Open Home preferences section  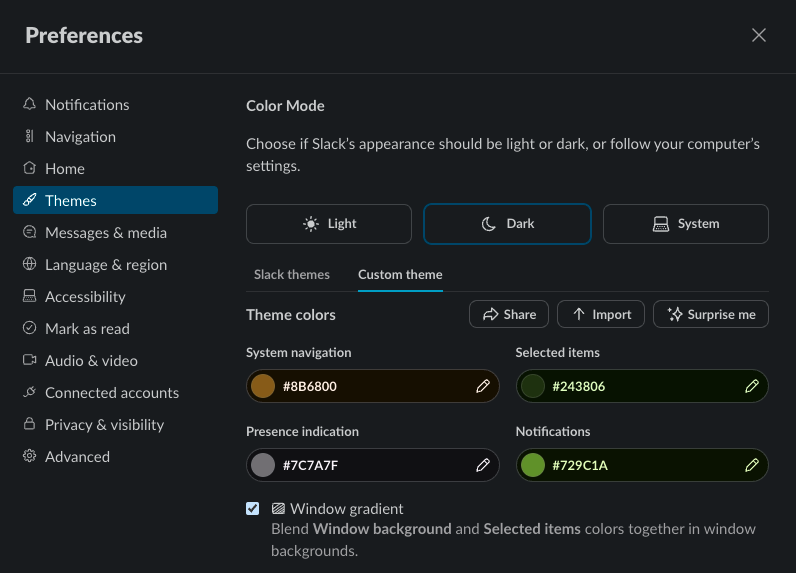tap(115, 168)
